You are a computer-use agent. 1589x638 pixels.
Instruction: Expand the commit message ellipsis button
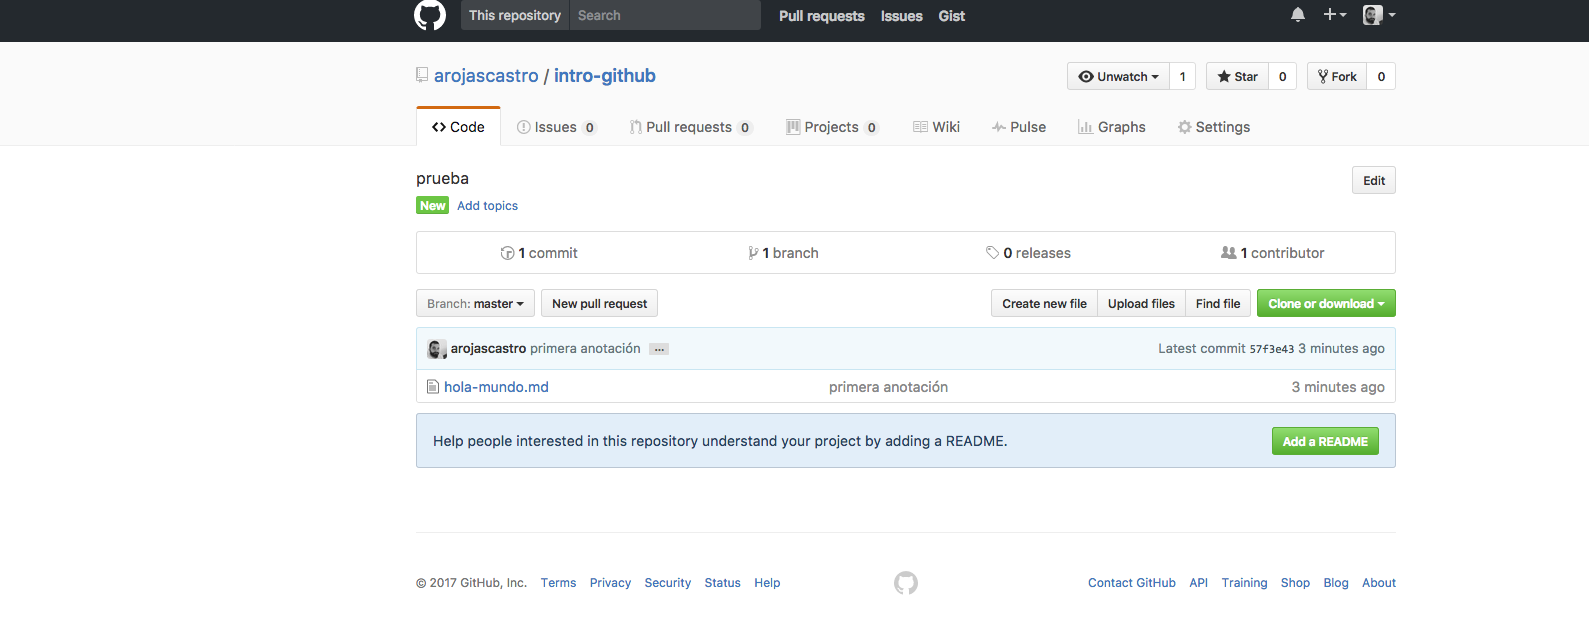(659, 349)
